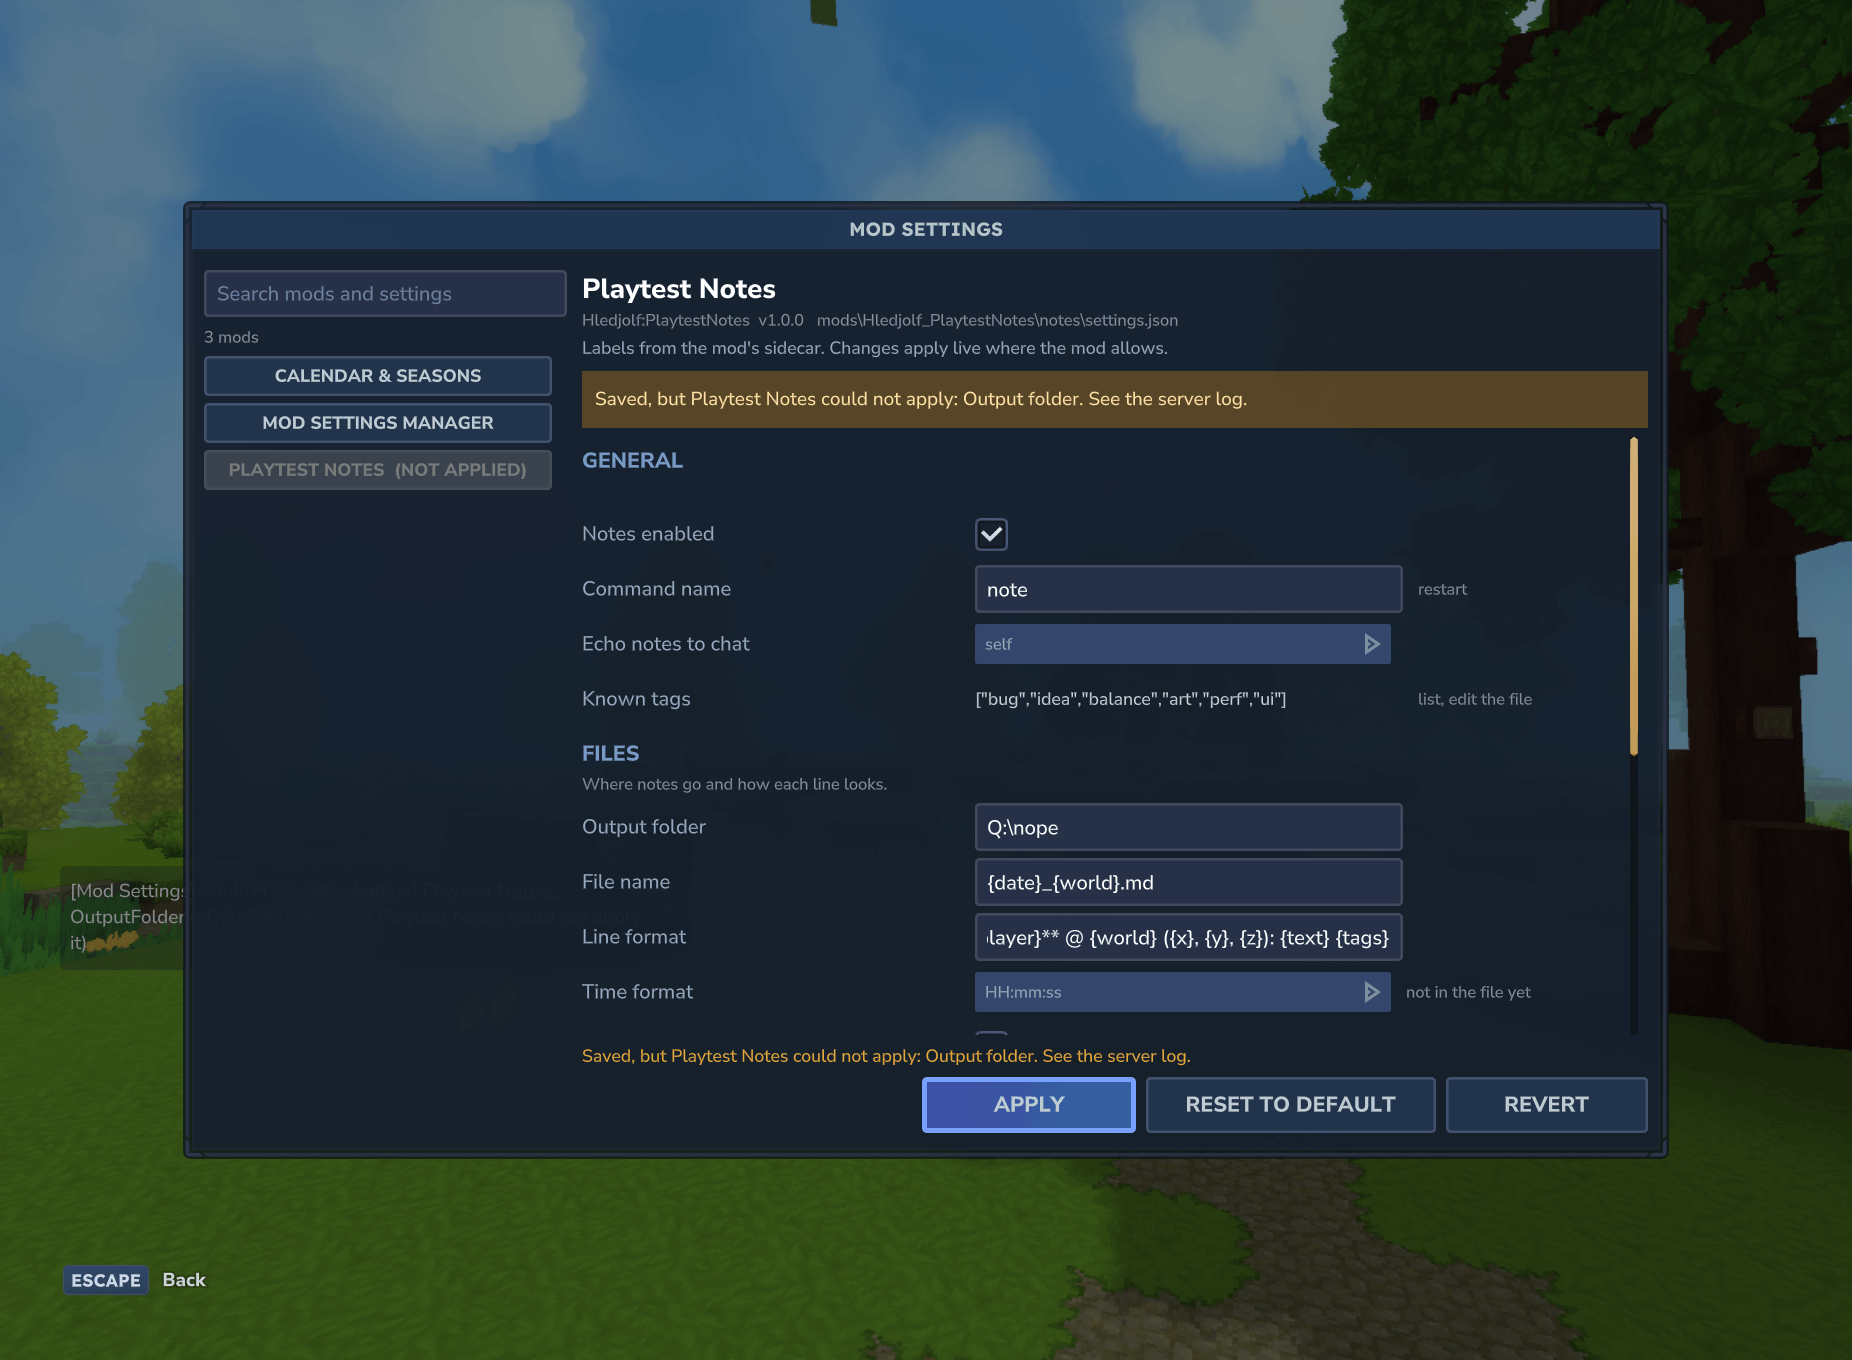Click the Apply button
Viewport: 1852px width, 1360px height.
(x=1029, y=1105)
